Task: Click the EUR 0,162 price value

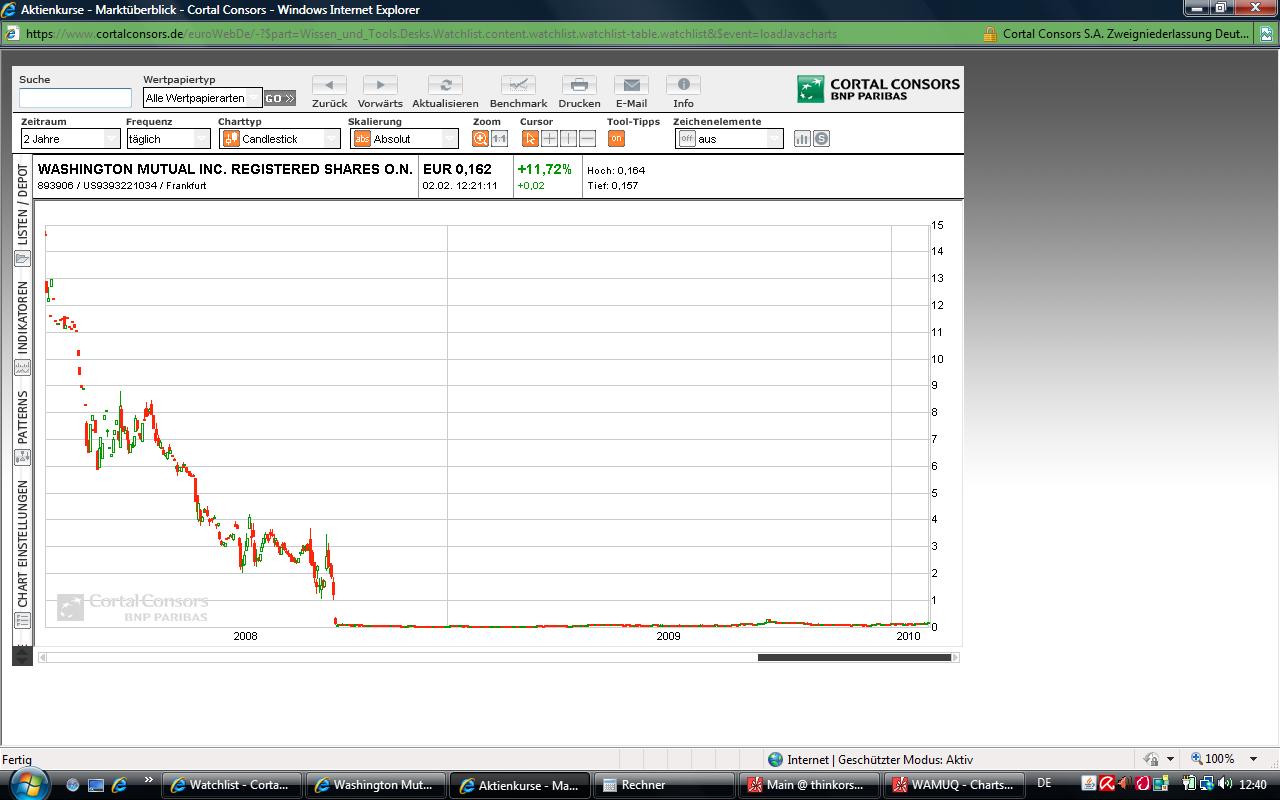Action: pyautogui.click(x=457, y=169)
